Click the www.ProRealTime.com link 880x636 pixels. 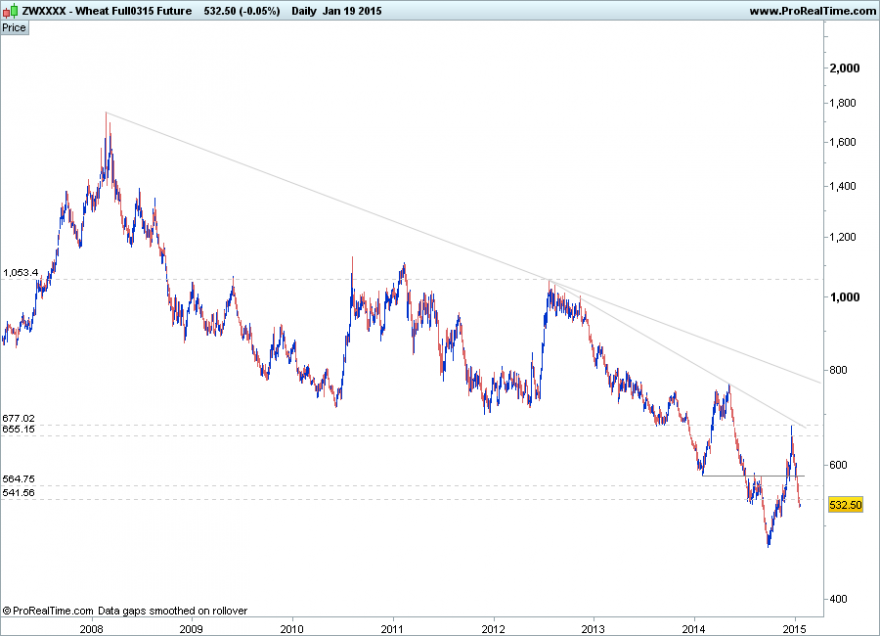point(812,11)
